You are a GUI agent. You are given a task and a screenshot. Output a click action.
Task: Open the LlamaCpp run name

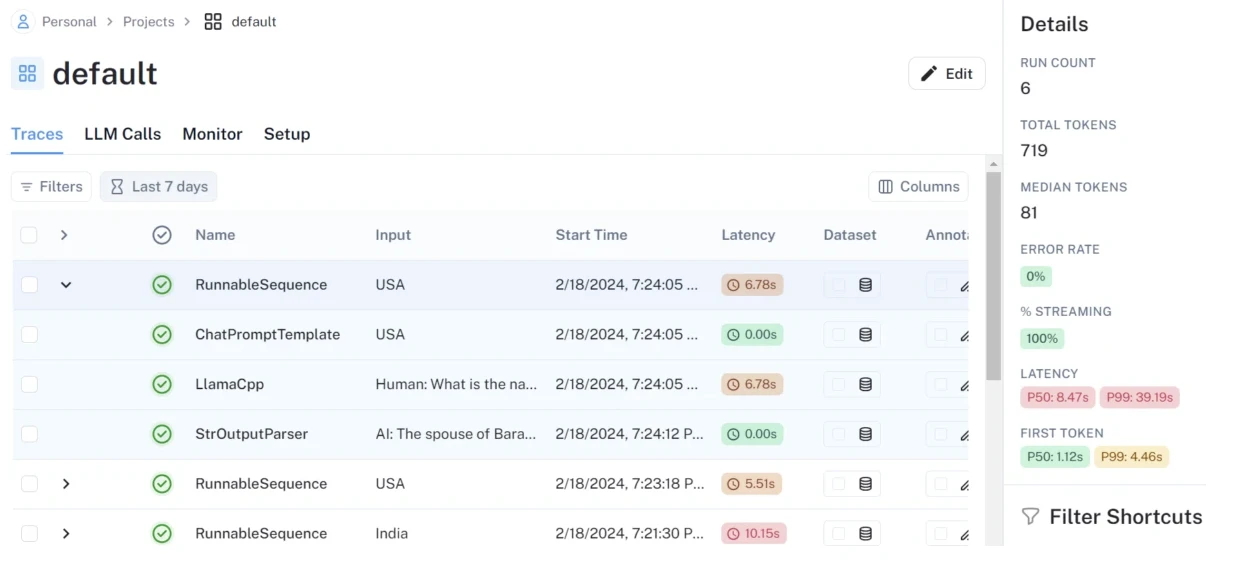pyautogui.click(x=229, y=384)
